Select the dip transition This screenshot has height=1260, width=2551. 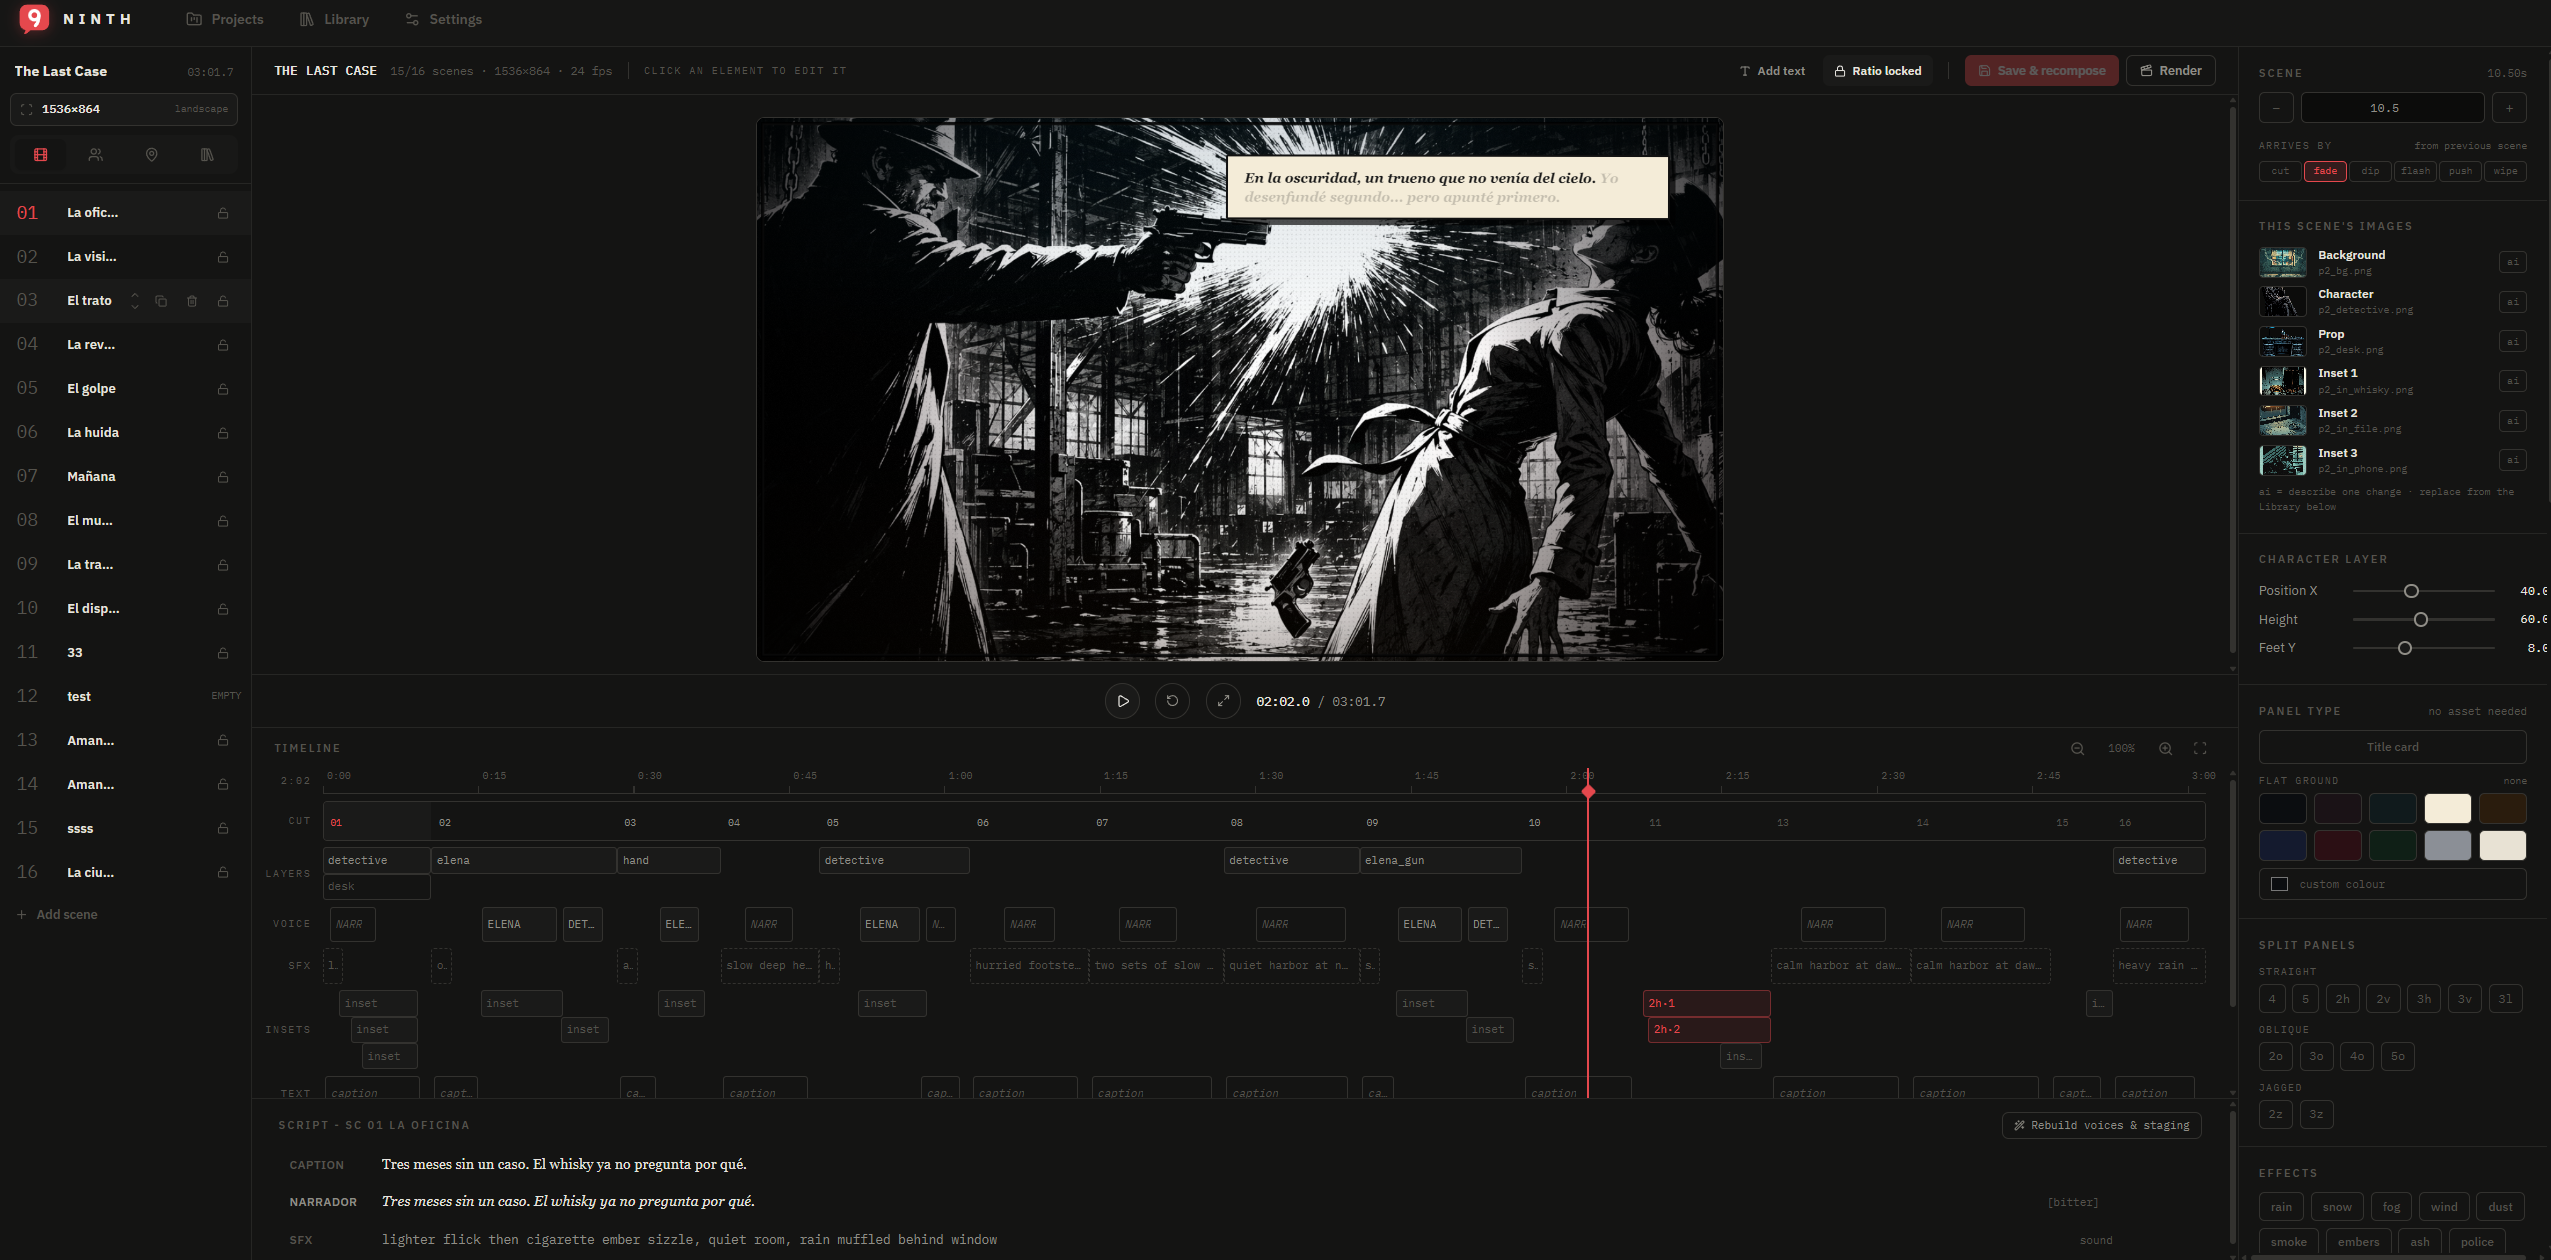(x=2370, y=171)
